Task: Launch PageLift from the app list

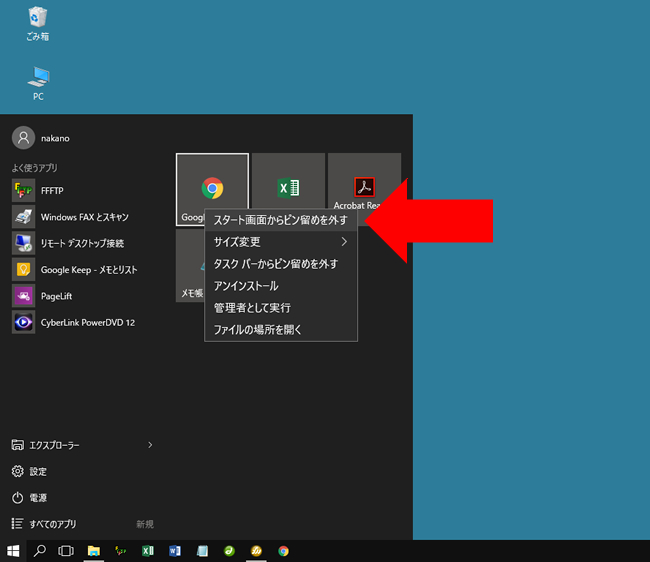Action: coord(56,296)
